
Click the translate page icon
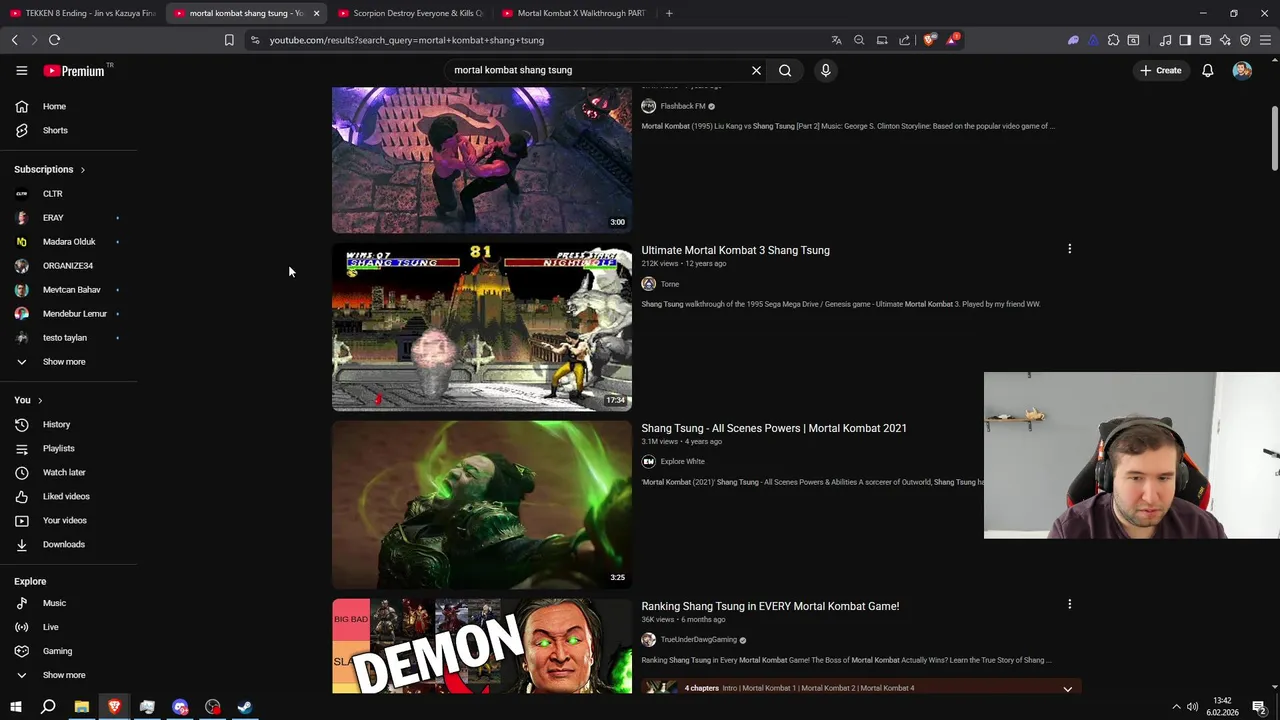(x=836, y=40)
